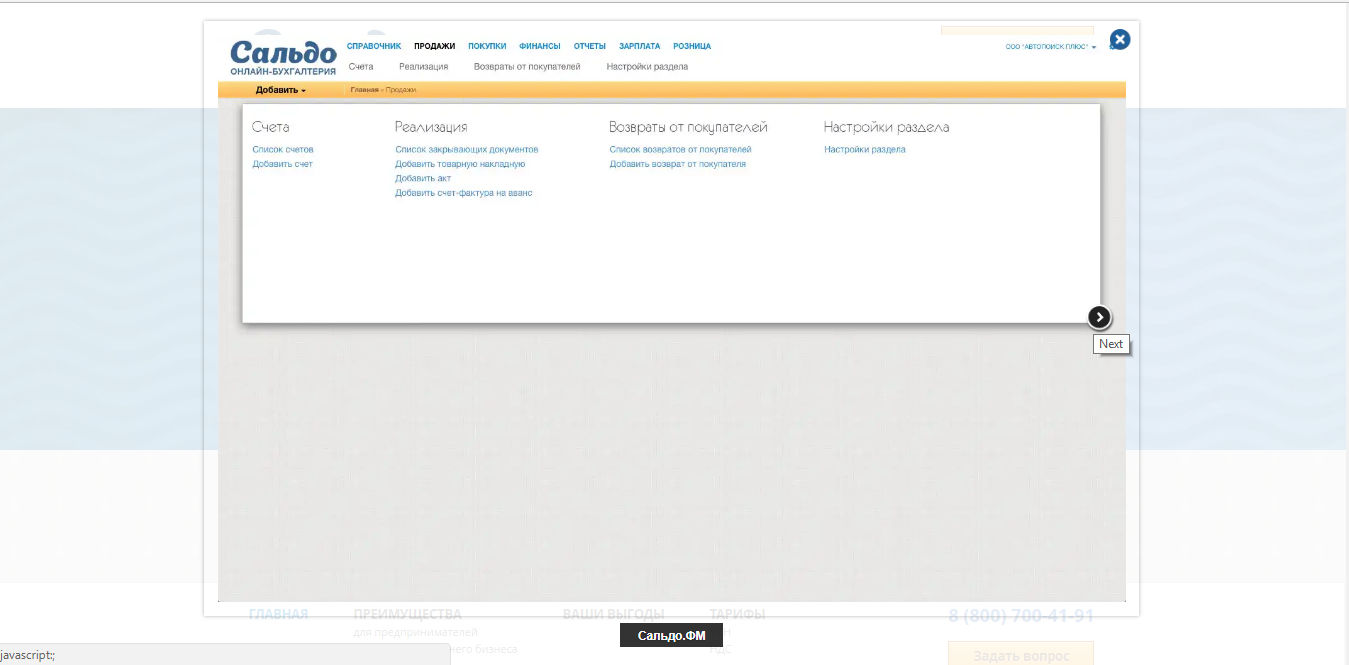Click the Продажи breadcrumb text
This screenshot has width=1349, height=665.
point(401,90)
